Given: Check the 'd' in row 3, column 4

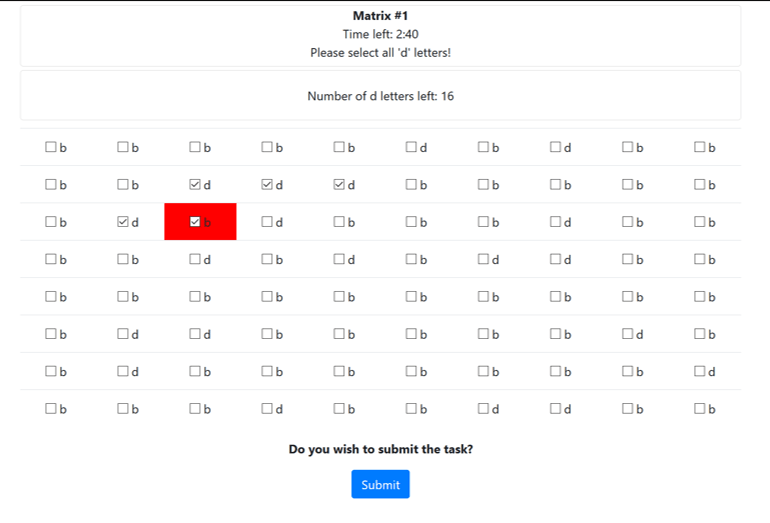Looking at the screenshot, I should tap(267, 222).
